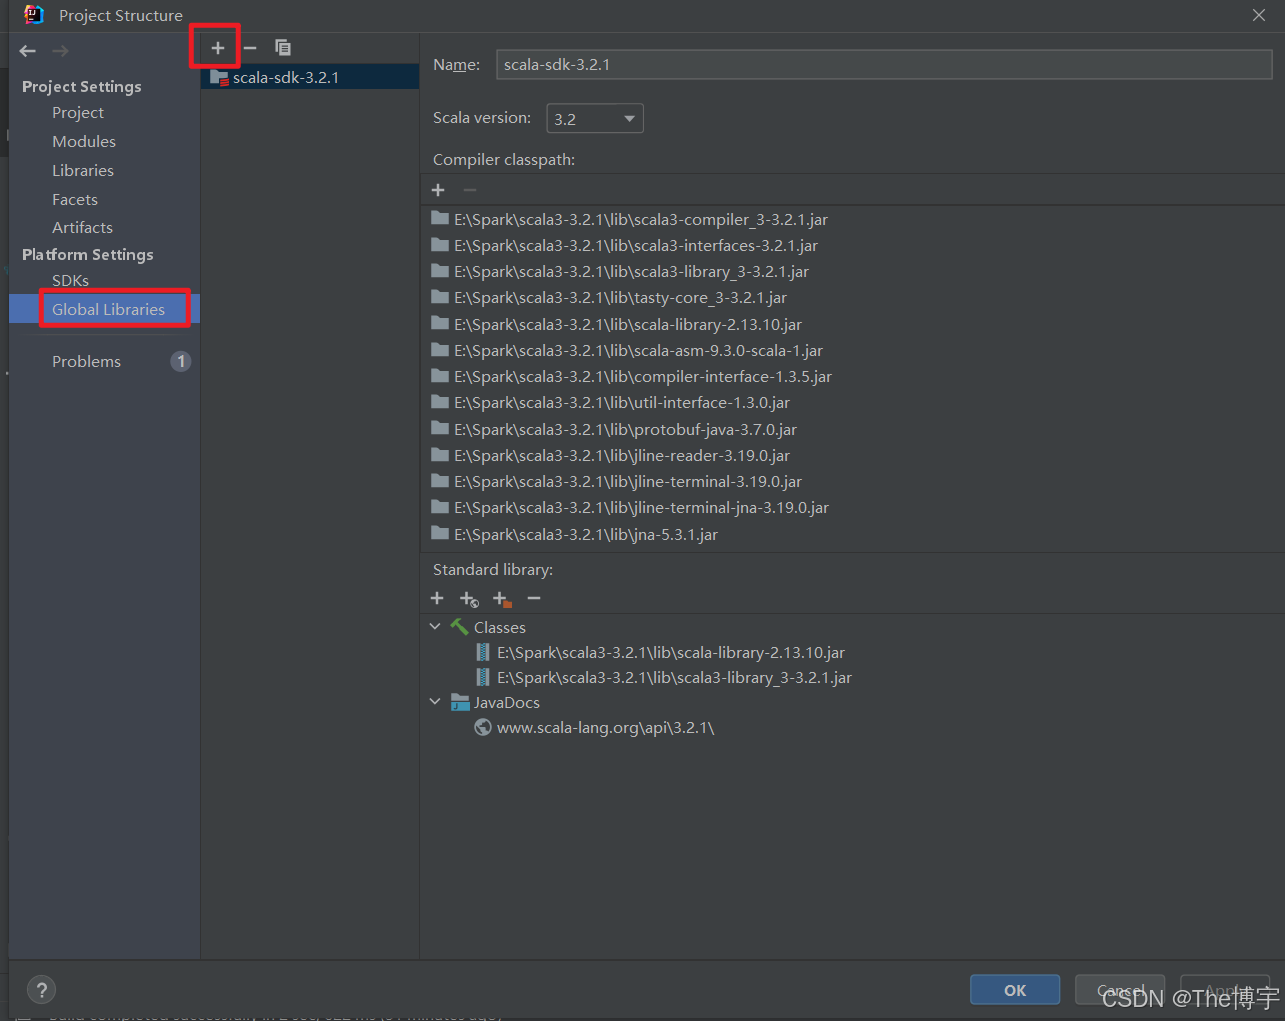
Task: Click the Classes hammer icon
Action: click(459, 627)
